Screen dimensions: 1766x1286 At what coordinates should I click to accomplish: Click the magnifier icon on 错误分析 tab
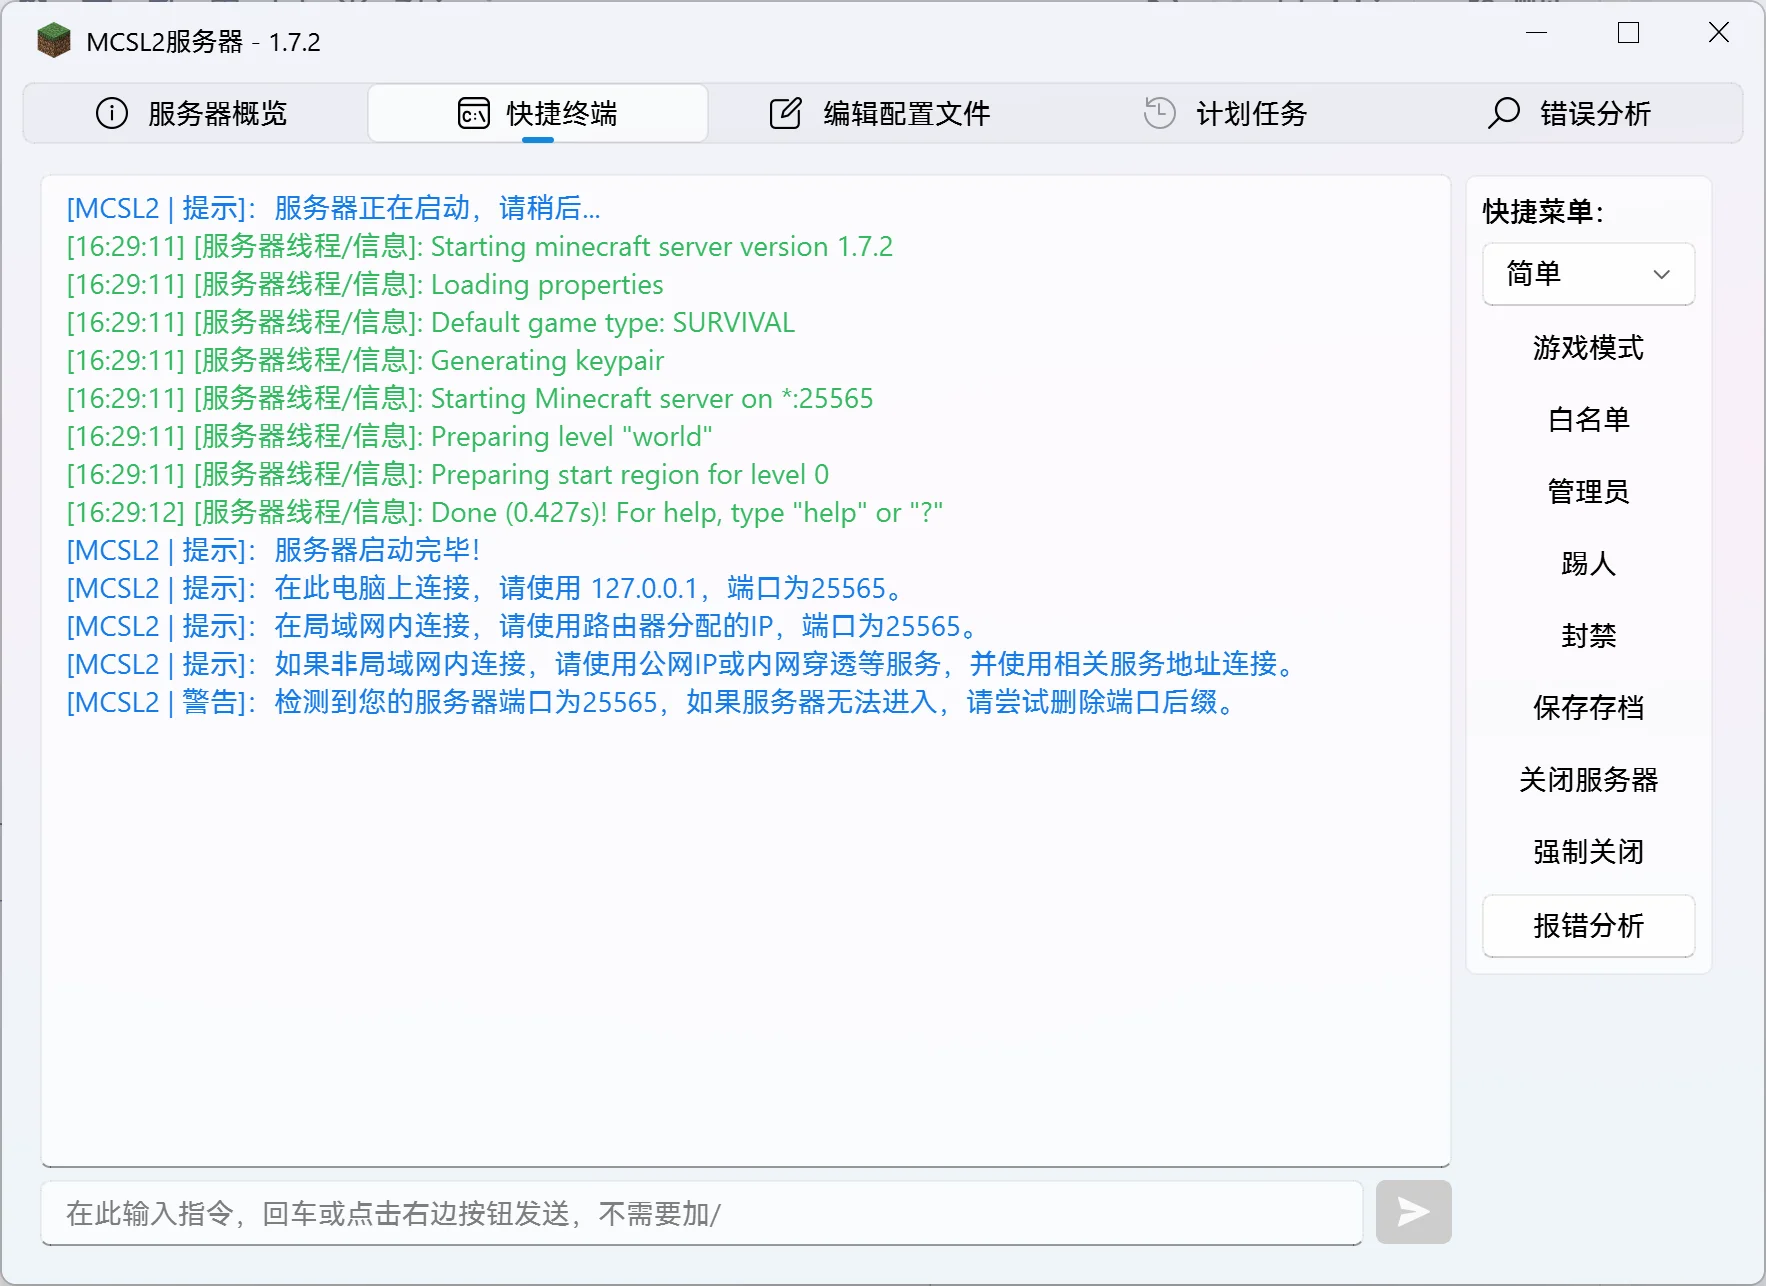coord(1503,113)
